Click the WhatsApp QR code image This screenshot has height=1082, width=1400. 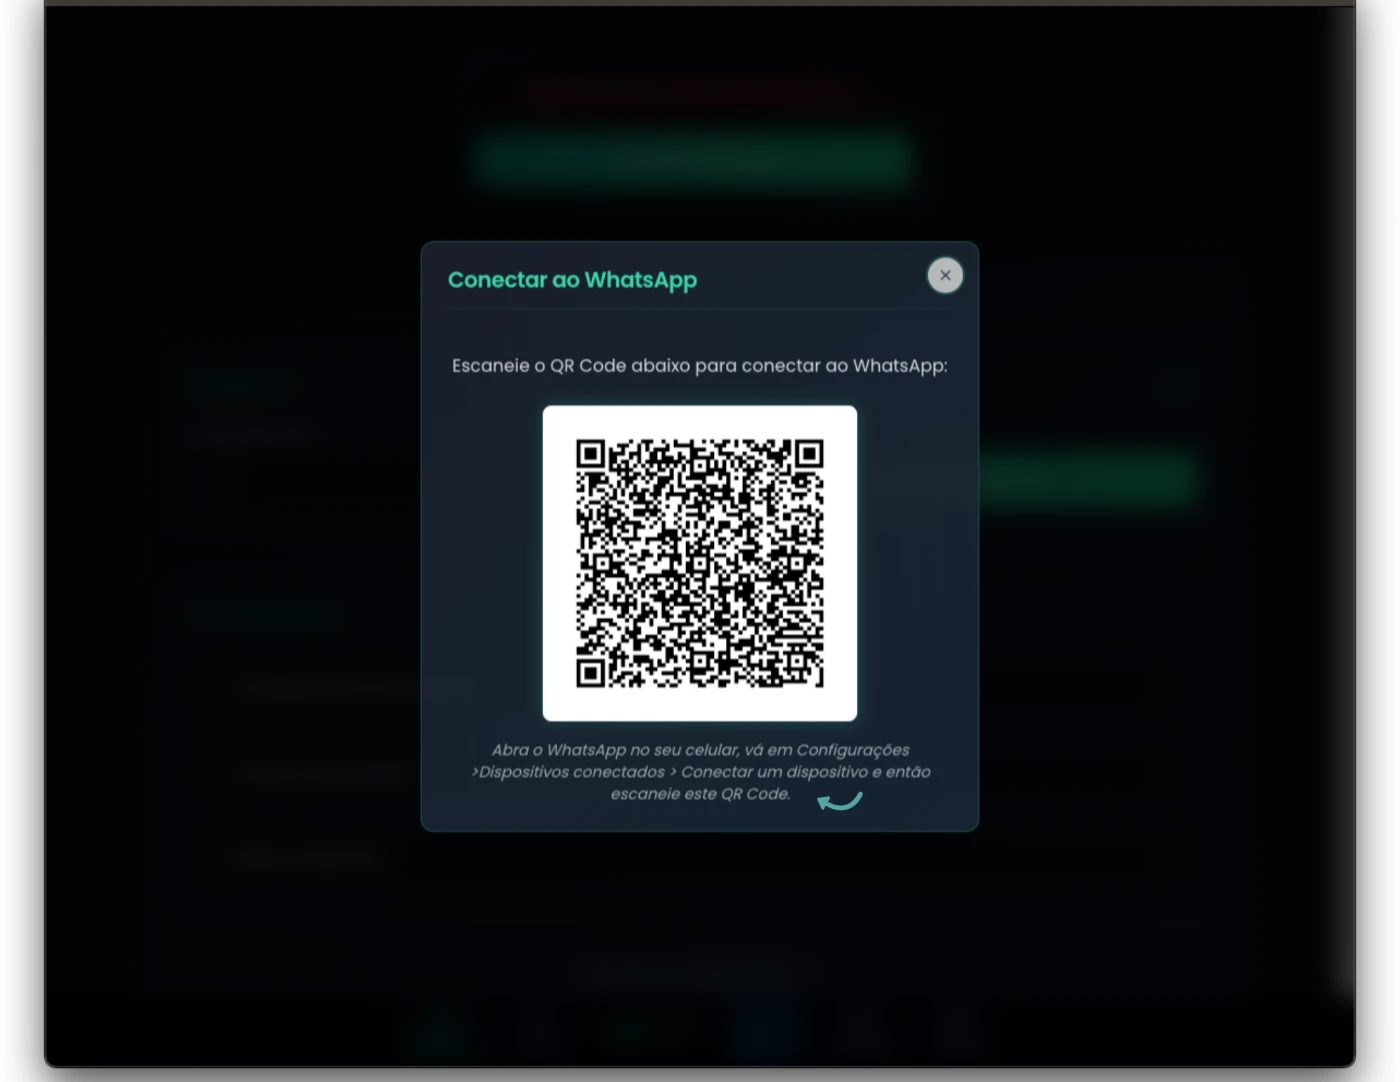pos(699,563)
